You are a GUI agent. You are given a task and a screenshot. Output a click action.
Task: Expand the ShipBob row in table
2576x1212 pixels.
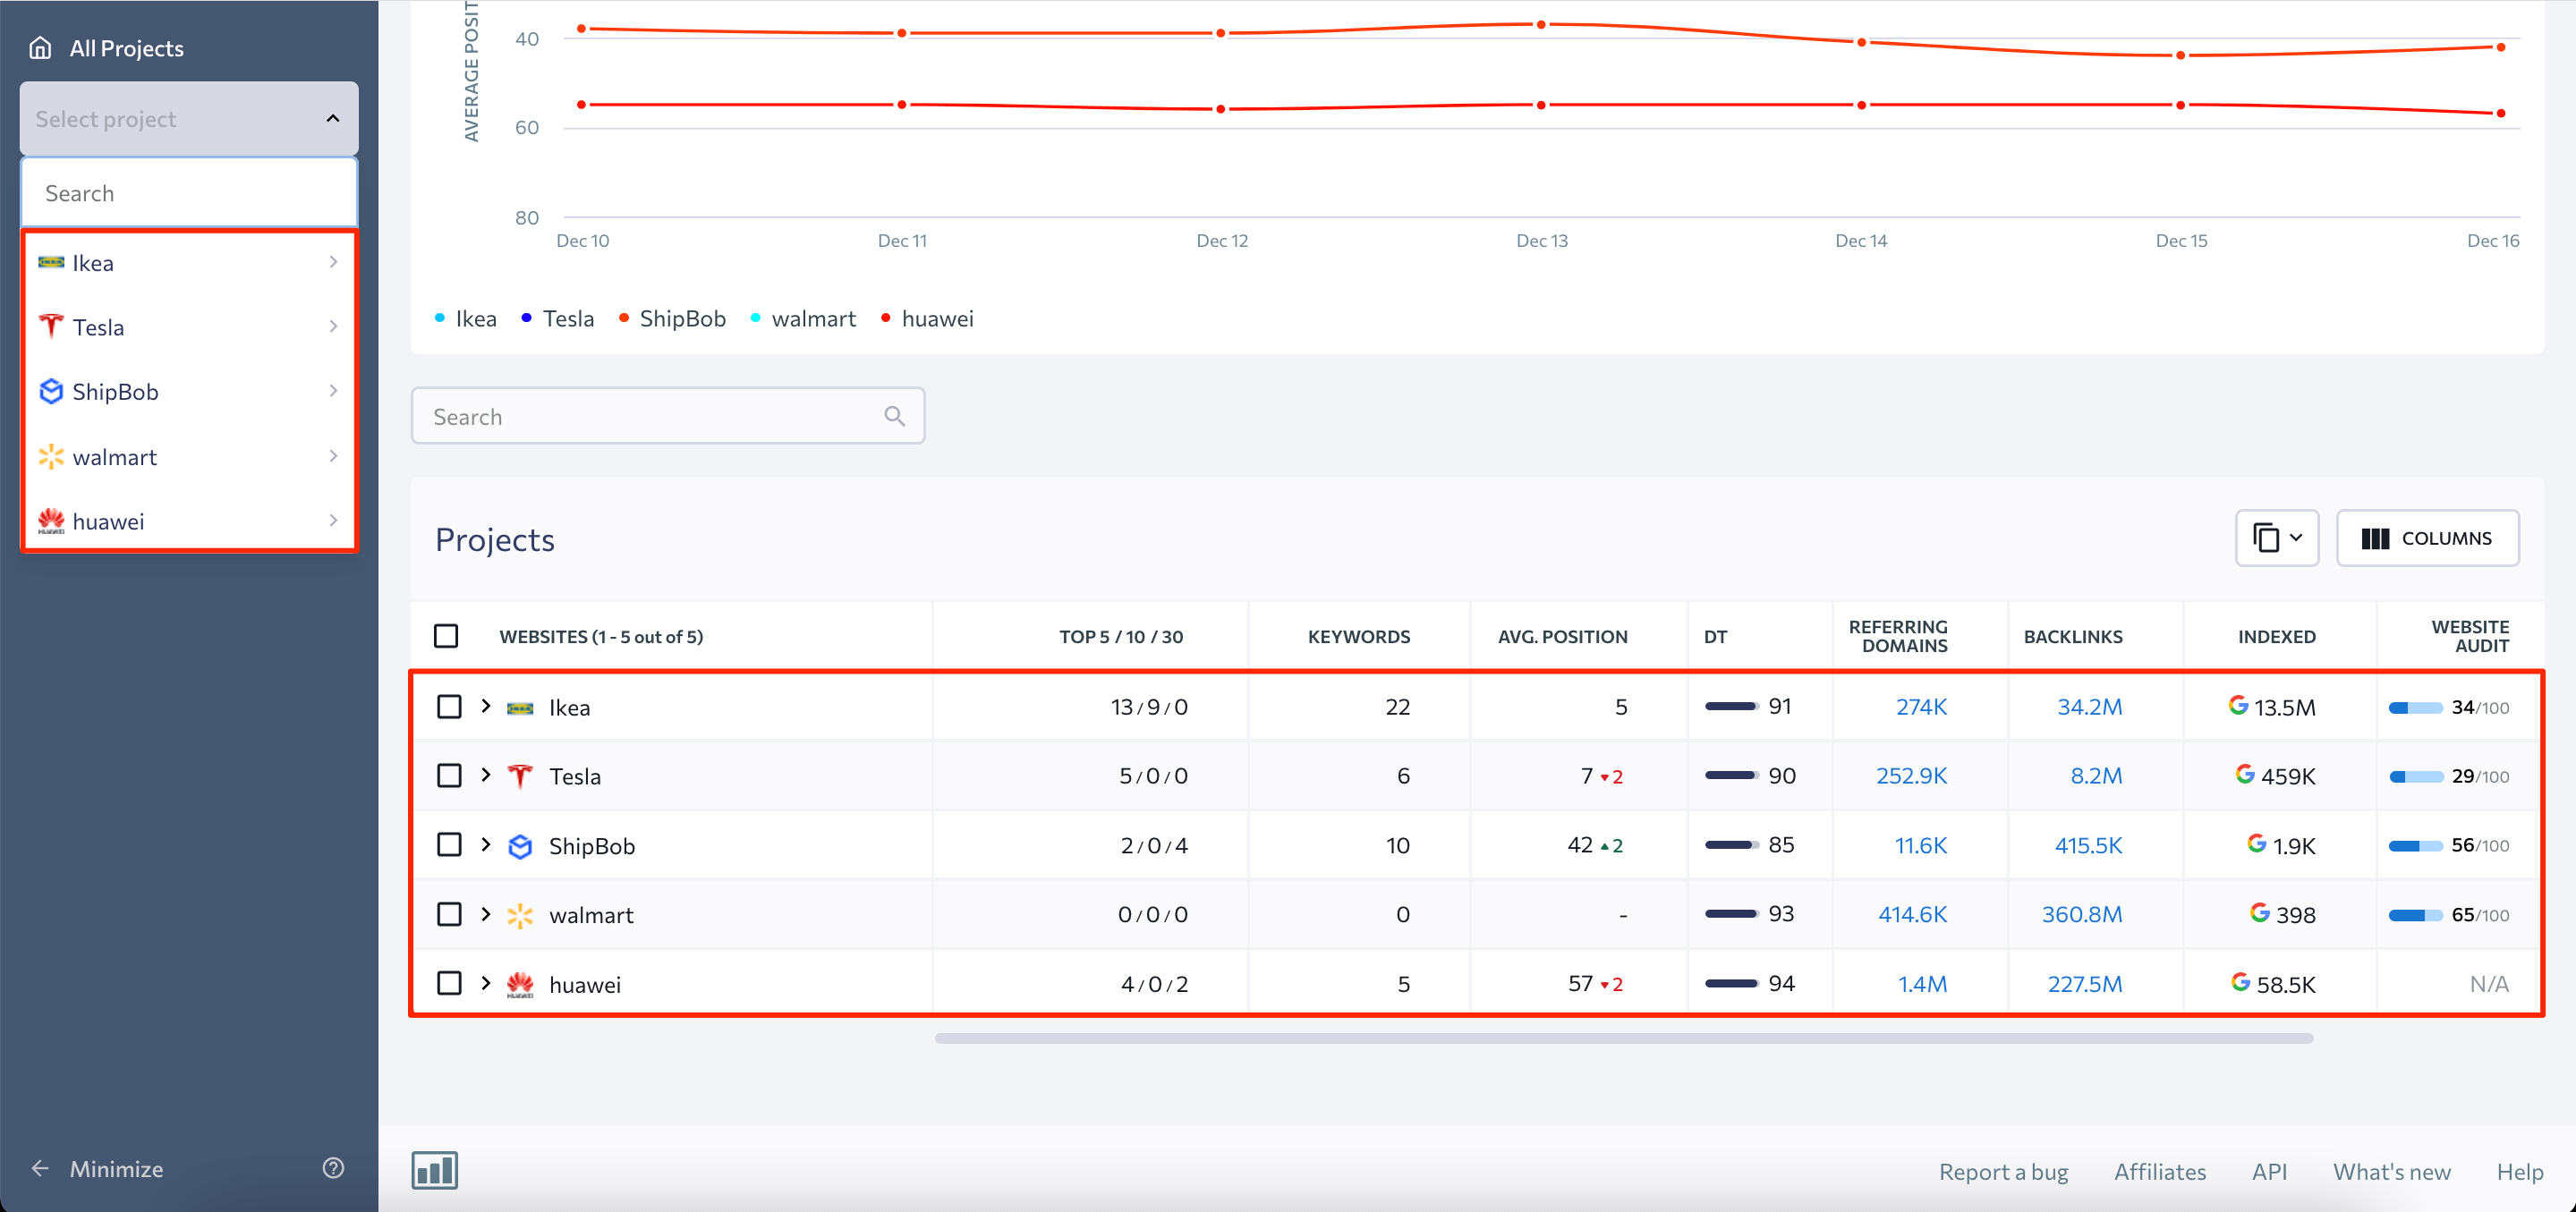tap(486, 844)
